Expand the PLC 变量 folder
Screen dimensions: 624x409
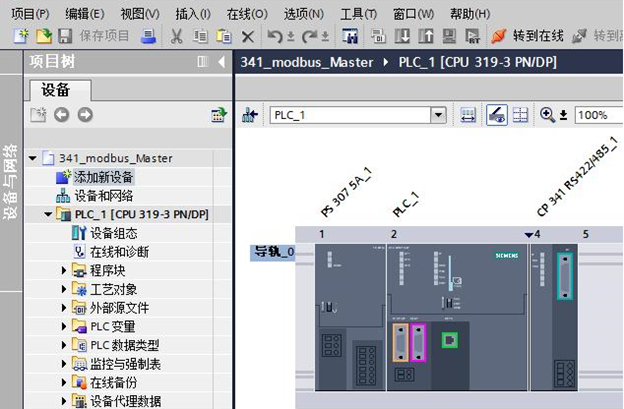(65, 326)
